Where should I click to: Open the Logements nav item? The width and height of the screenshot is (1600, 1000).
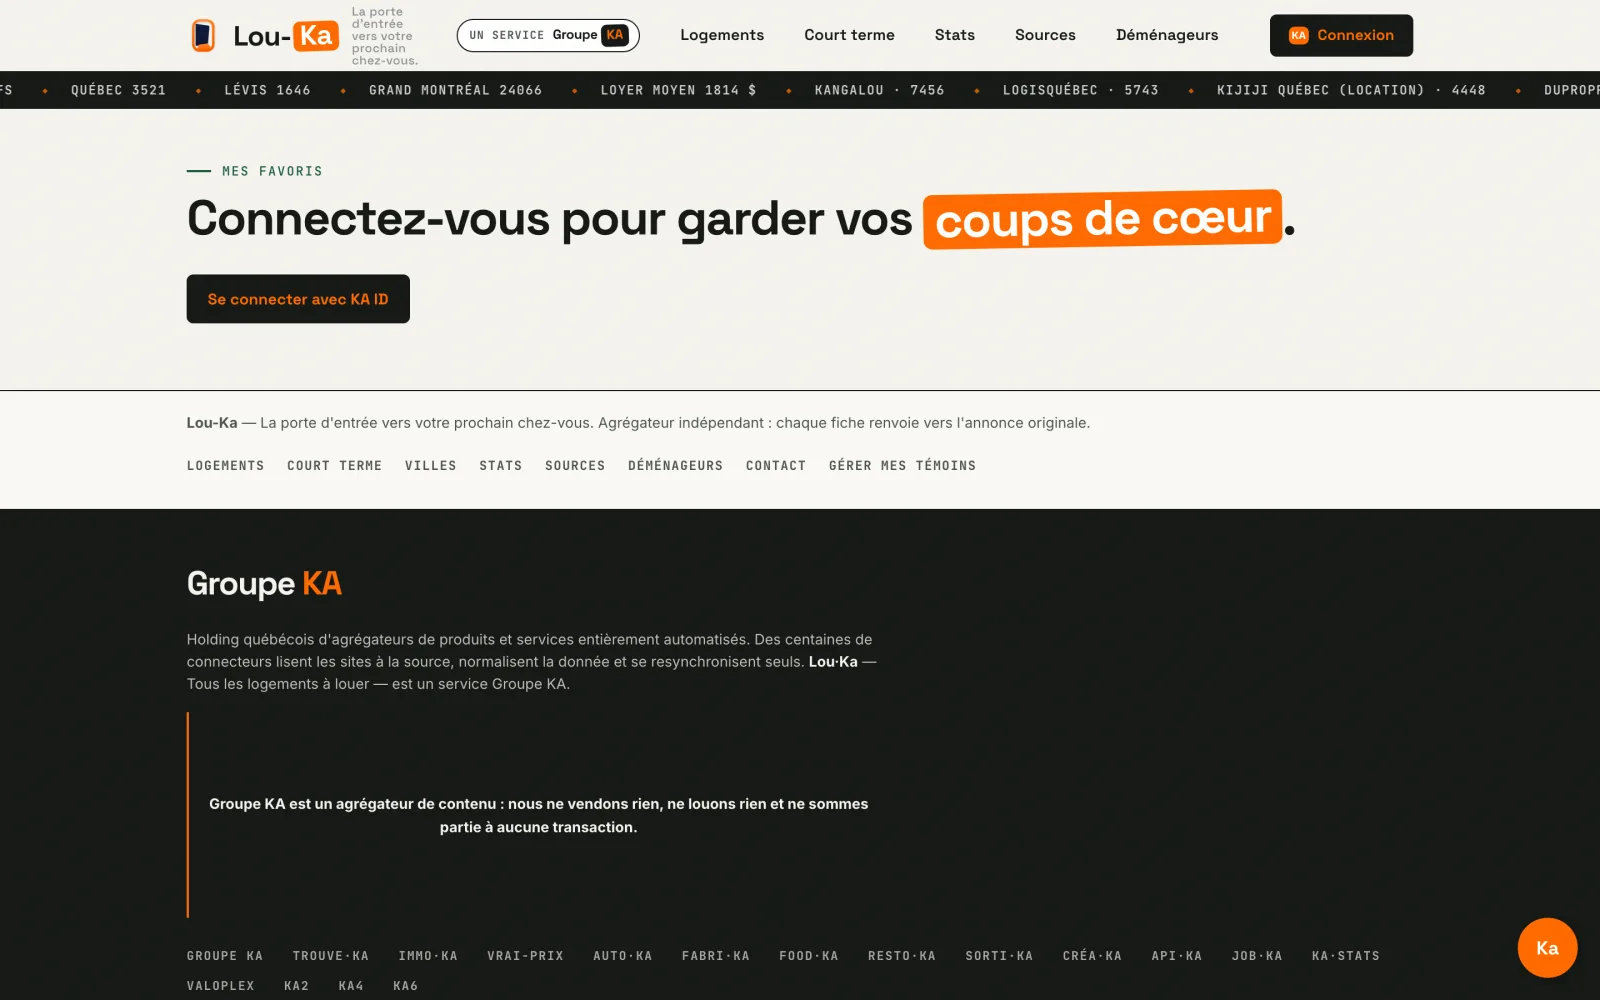[722, 35]
